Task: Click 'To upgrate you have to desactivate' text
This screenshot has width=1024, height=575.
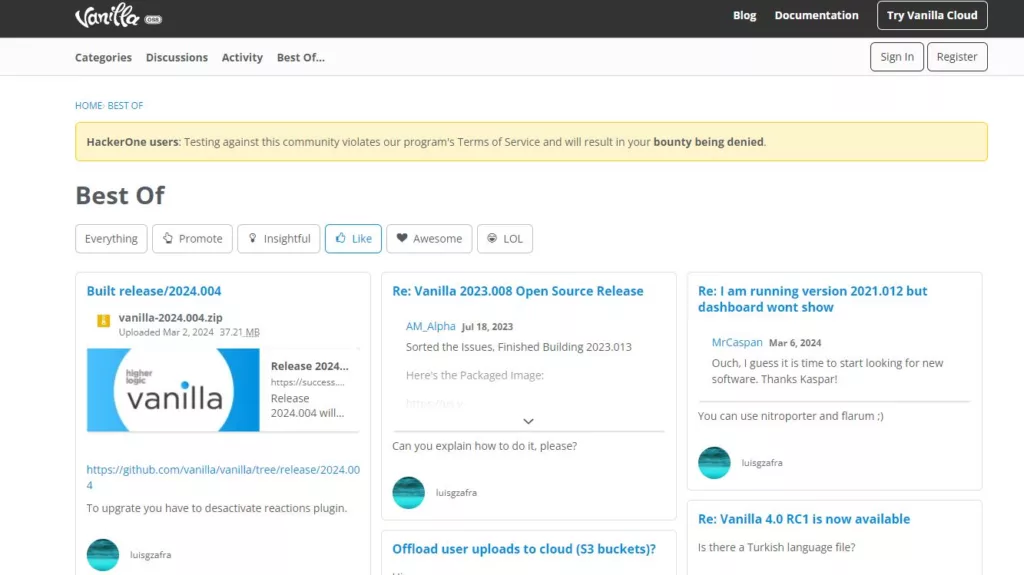Action: pos(216,508)
